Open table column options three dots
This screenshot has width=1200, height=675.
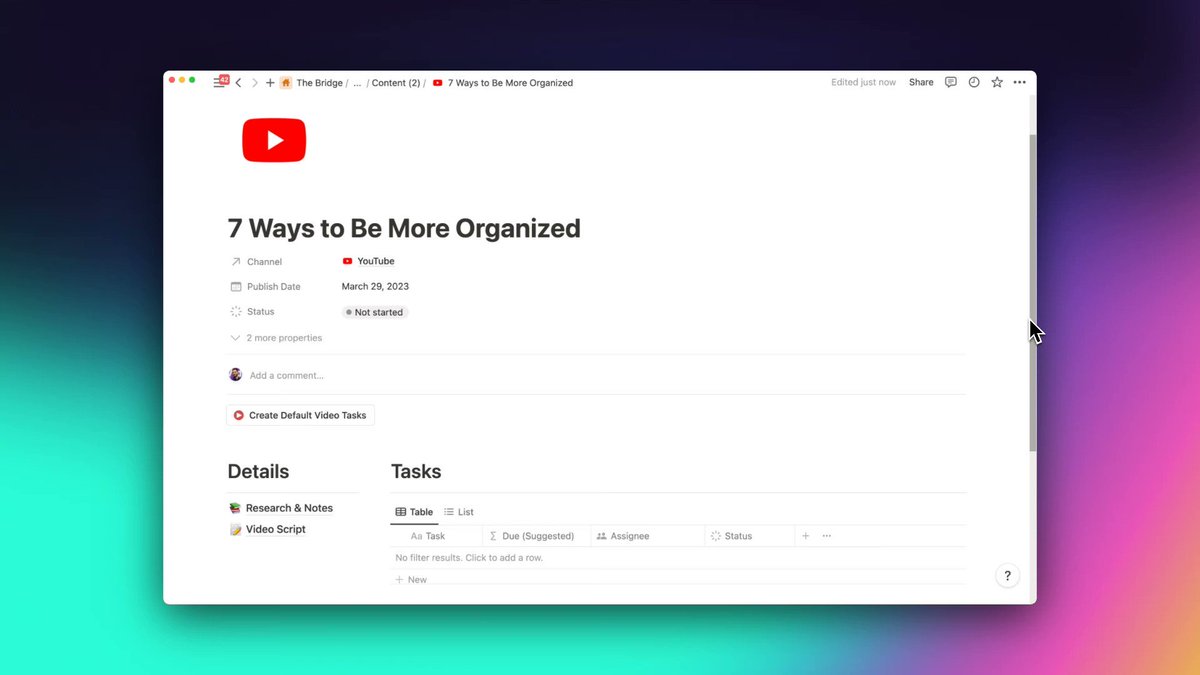[826, 536]
